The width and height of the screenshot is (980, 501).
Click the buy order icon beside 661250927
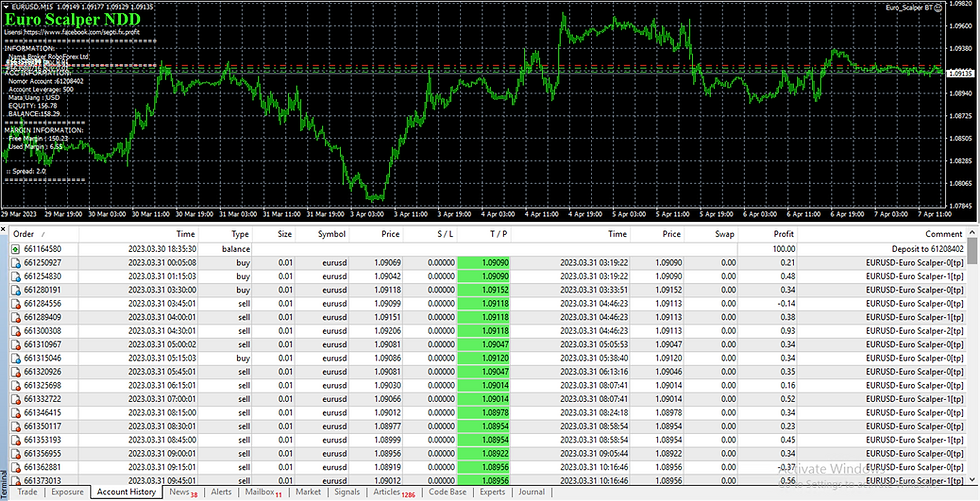click(16, 263)
